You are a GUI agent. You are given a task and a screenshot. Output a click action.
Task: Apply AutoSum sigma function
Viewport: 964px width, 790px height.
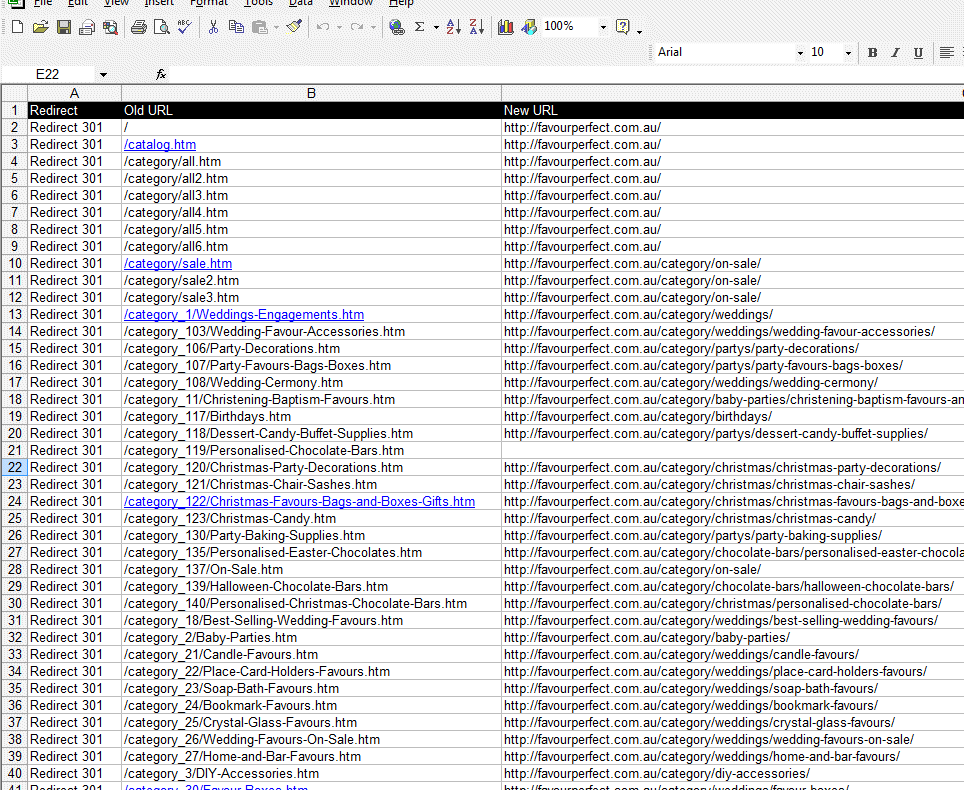420,27
